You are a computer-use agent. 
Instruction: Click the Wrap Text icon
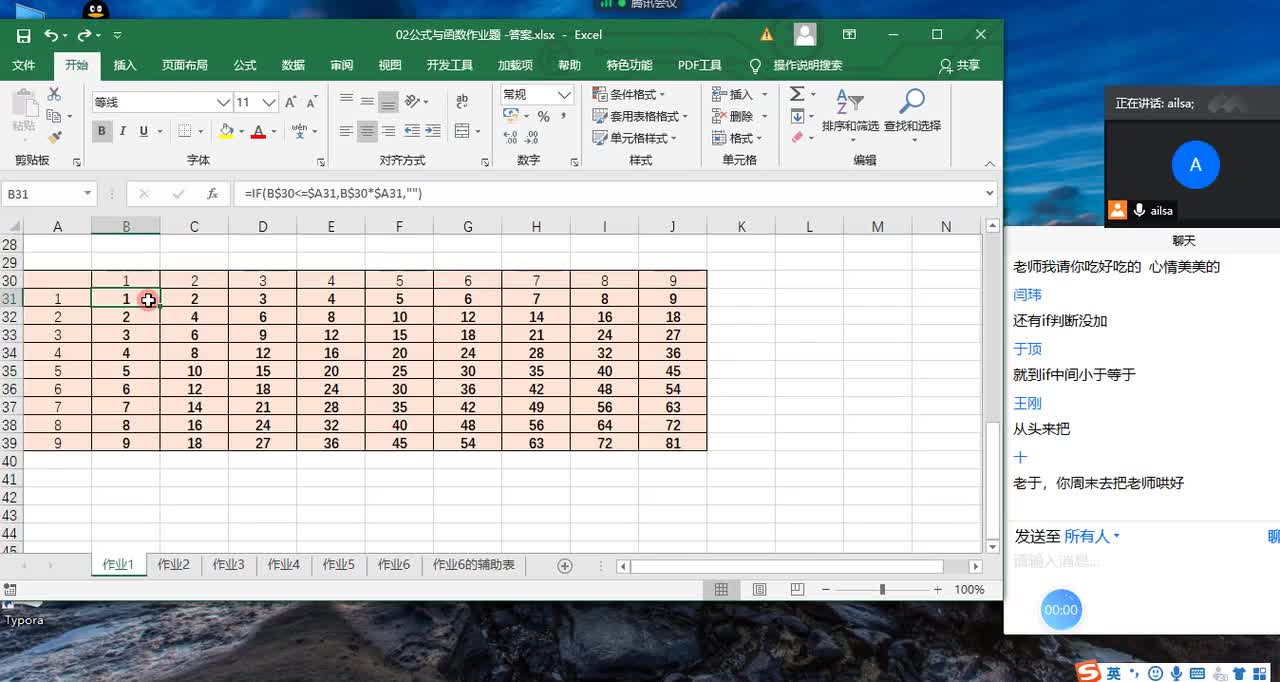pos(462,101)
